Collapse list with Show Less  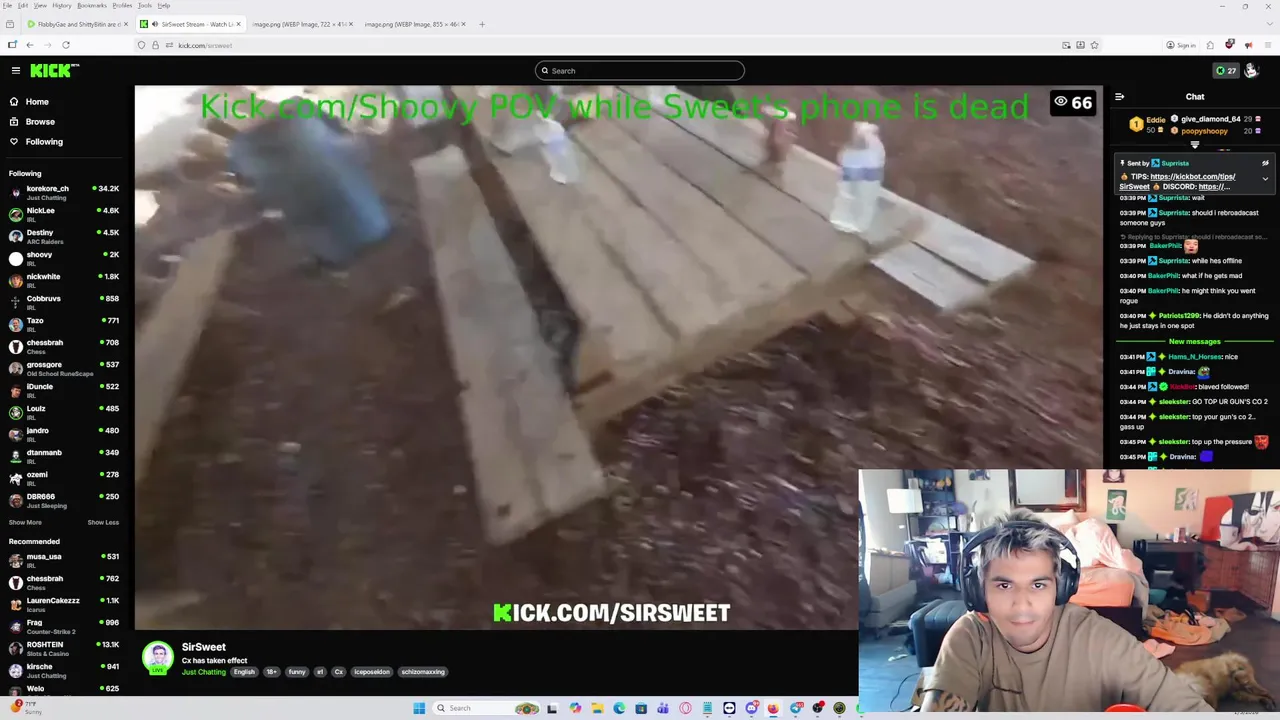pyautogui.click(x=103, y=522)
